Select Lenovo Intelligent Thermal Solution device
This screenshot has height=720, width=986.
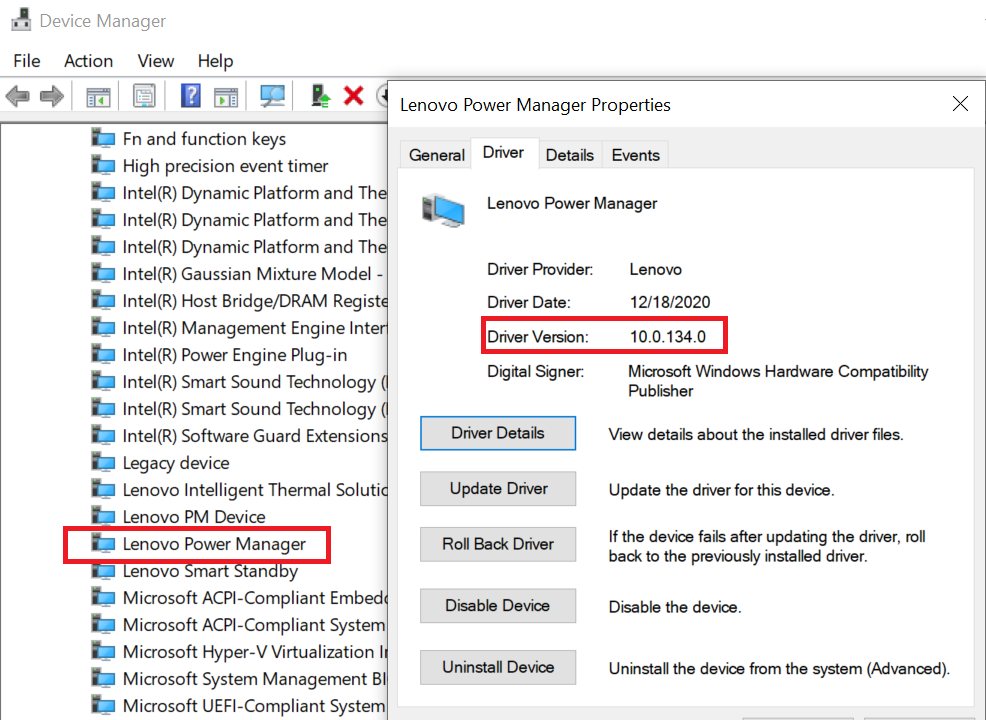pos(255,490)
